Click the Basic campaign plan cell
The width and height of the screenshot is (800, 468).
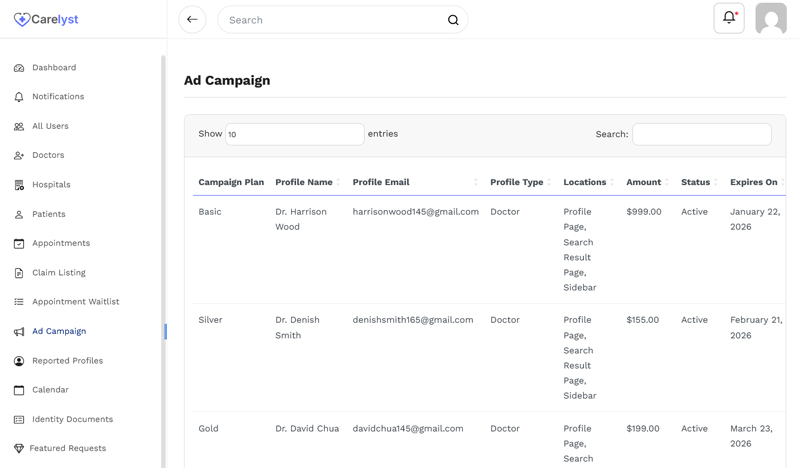[210, 212]
